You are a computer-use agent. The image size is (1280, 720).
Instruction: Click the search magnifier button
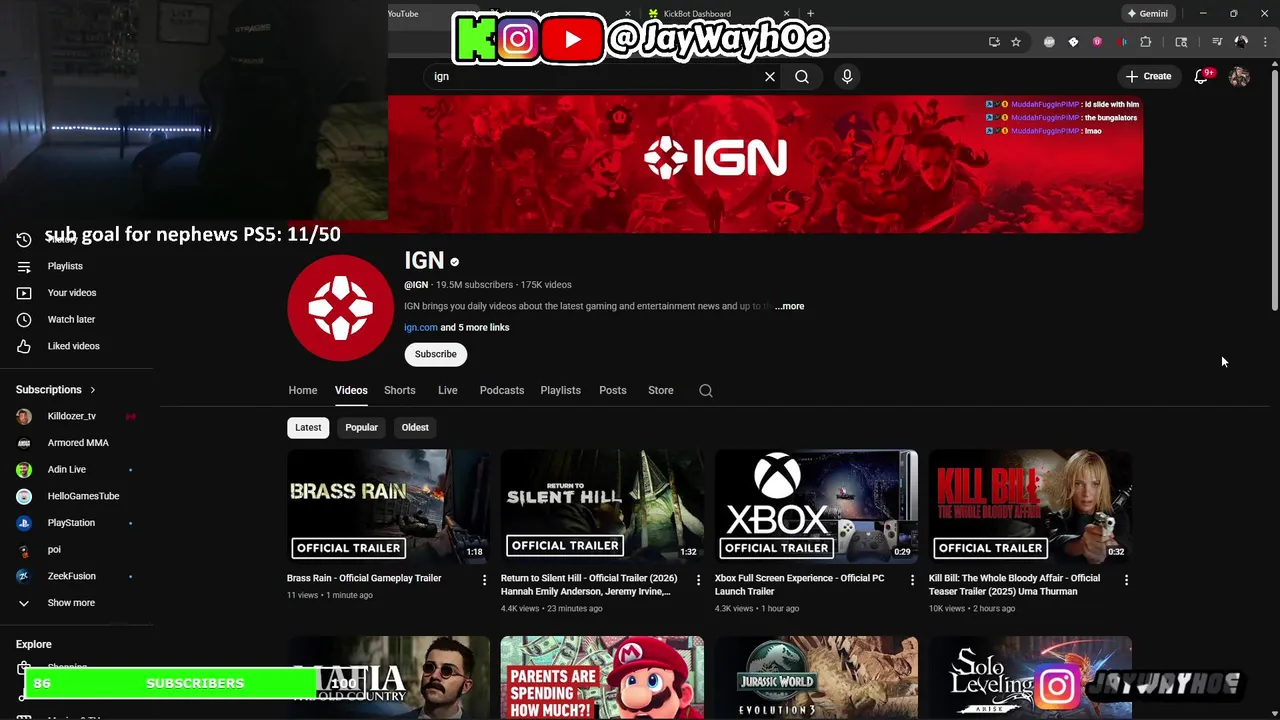point(802,76)
